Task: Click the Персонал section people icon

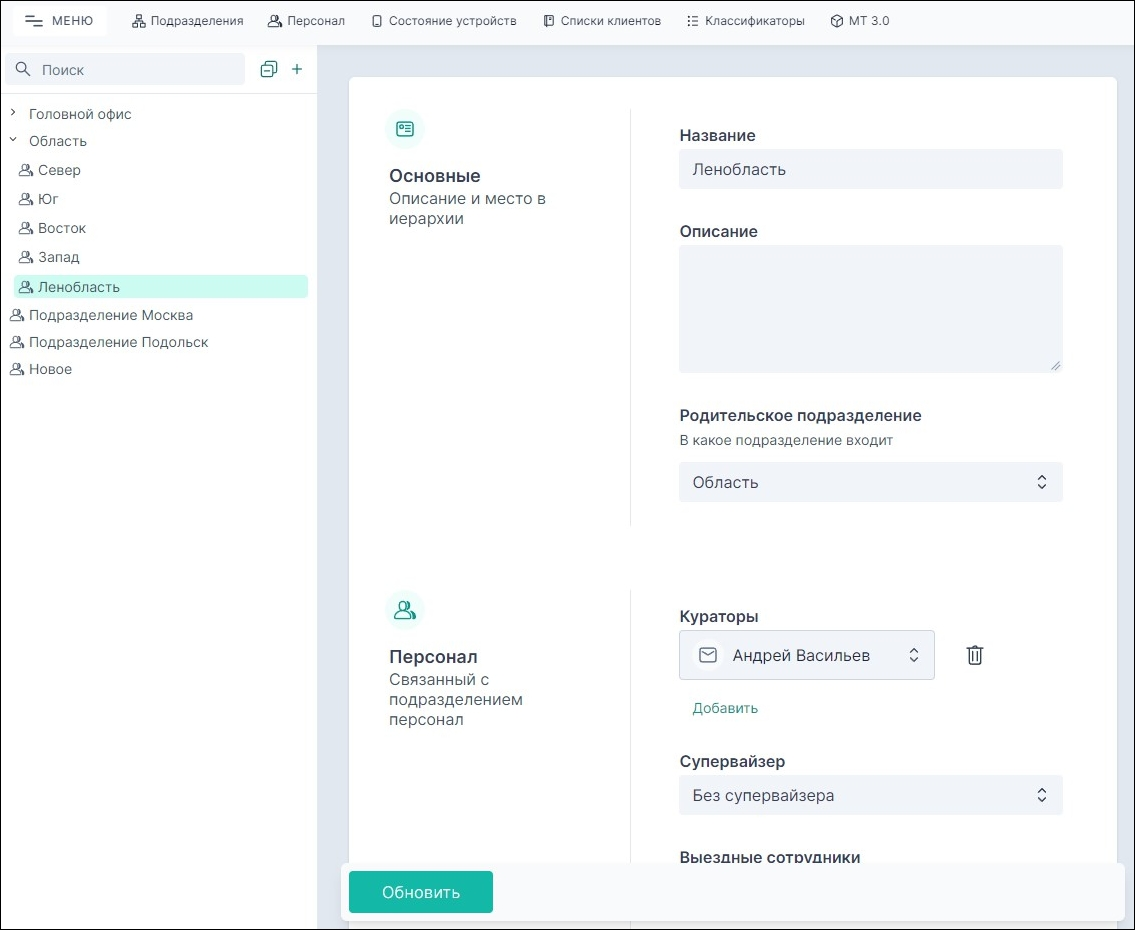Action: pos(405,609)
